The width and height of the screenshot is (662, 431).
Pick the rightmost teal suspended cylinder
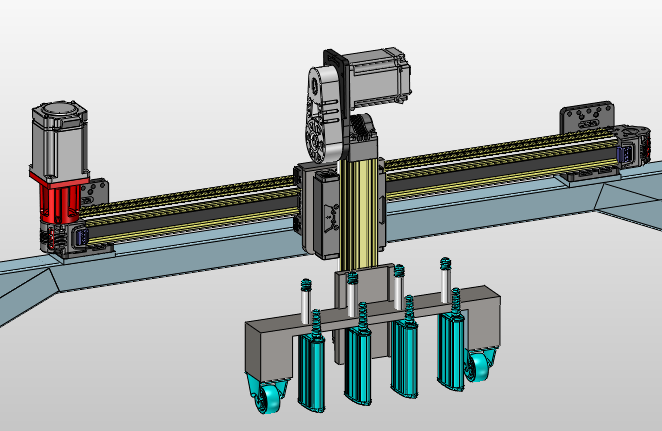coord(451,352)
